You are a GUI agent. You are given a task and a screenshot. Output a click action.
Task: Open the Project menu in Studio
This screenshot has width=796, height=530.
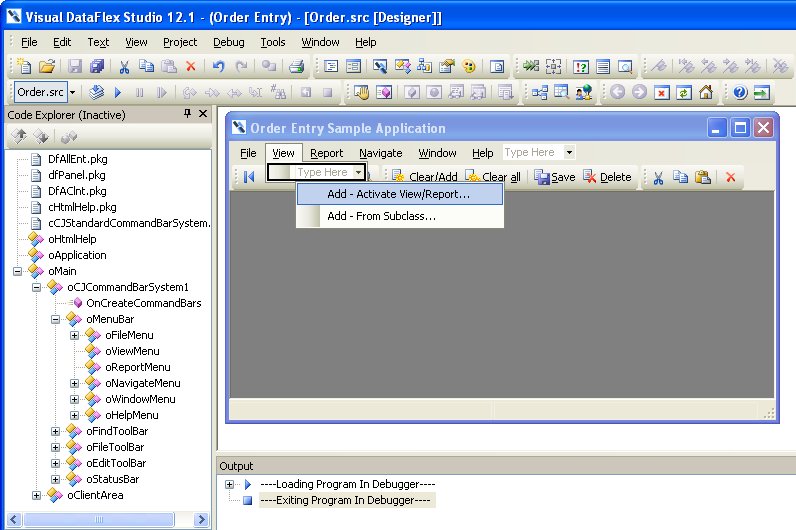point(180,42)
